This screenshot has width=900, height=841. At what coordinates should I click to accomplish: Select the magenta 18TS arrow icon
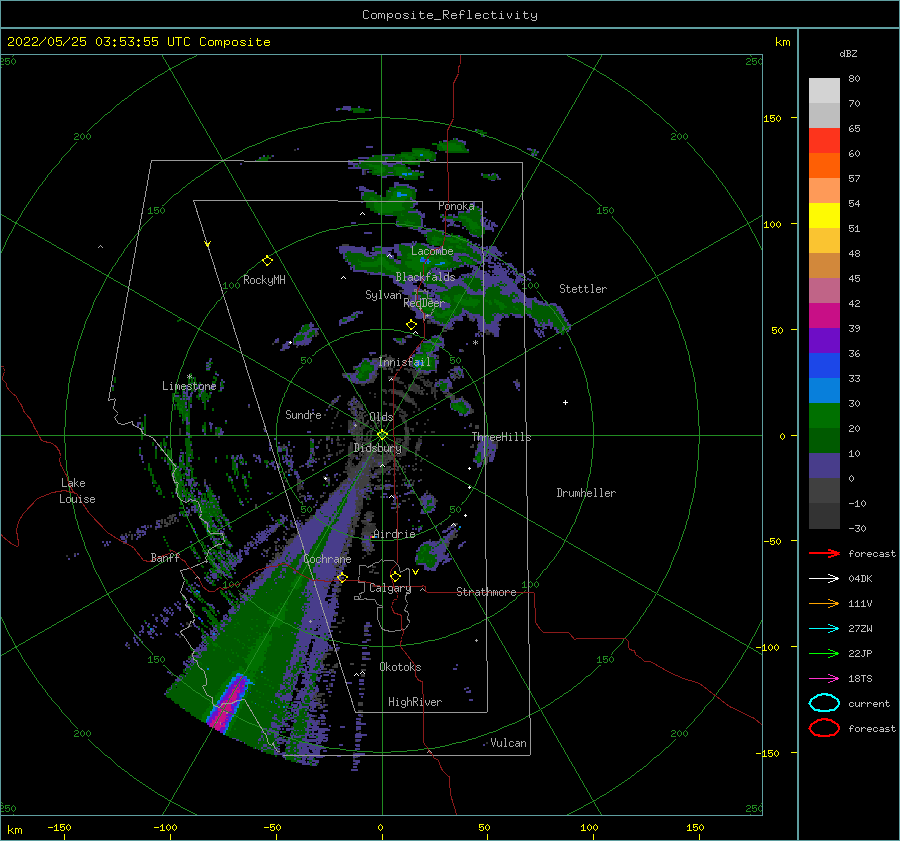[824, 679]
